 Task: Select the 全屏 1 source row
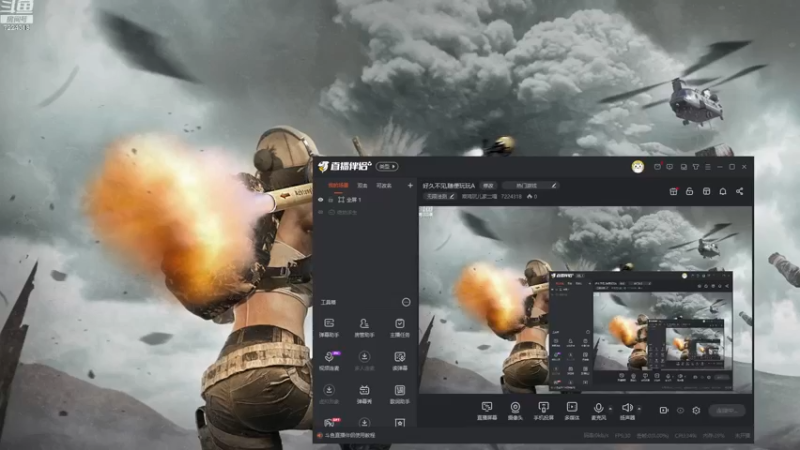[x=365, y=200]
